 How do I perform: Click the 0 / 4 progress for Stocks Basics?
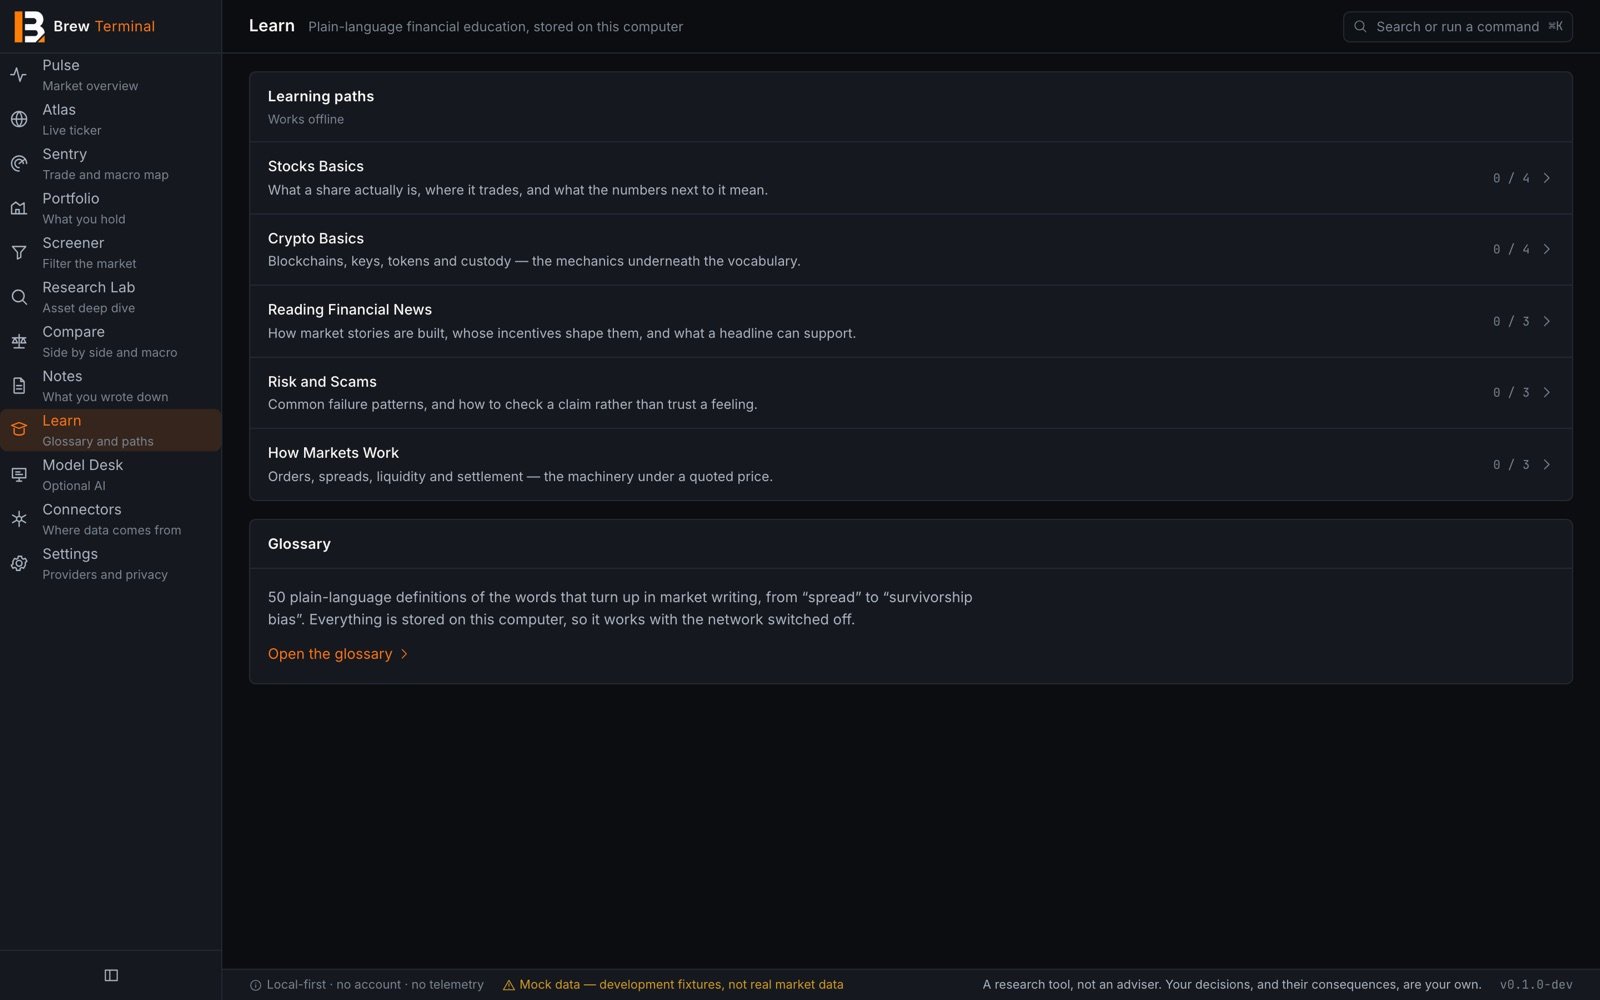(1511, 178)
